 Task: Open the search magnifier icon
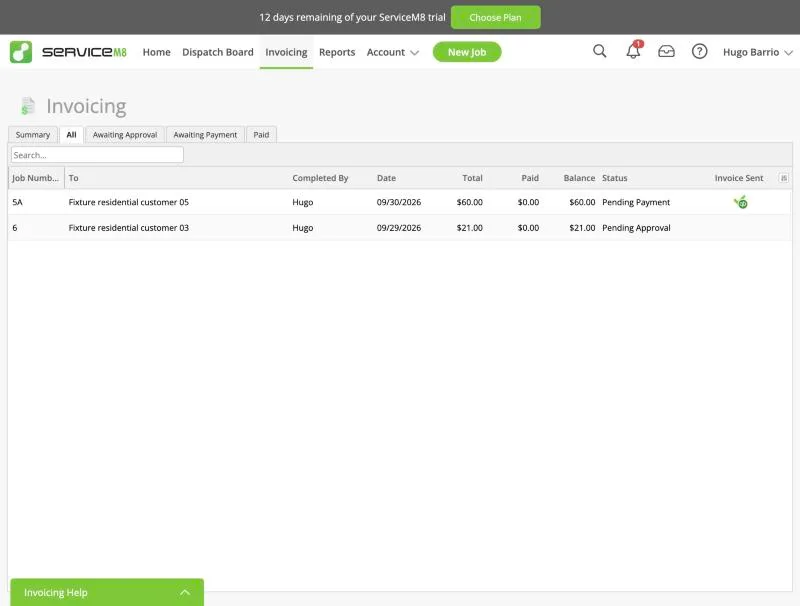[x=599, y=51]
